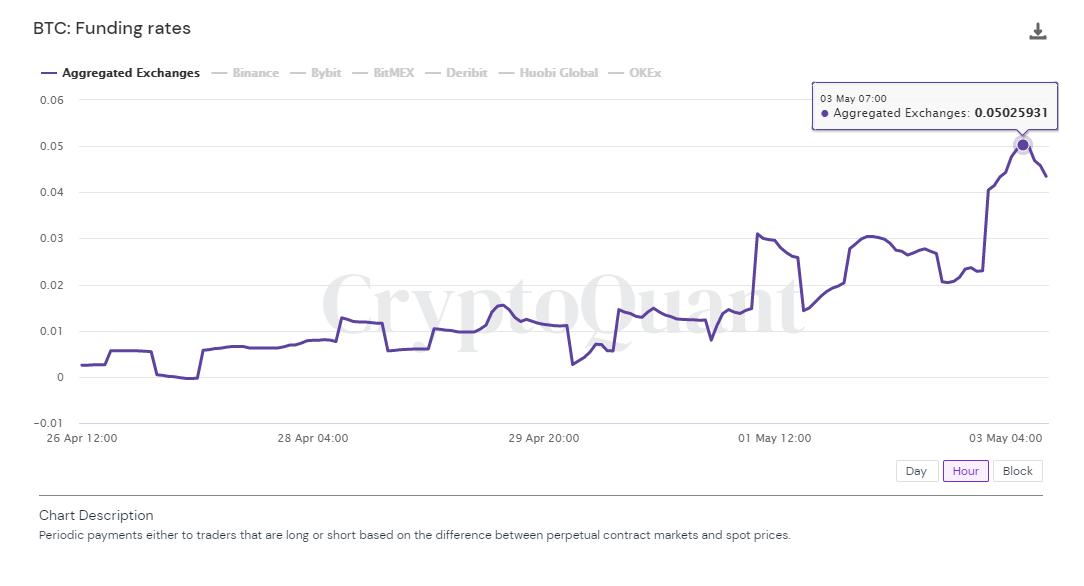Viewport: 1084px width, 586px height.
Task: Click the BTC: Funding rates title
Action: (112, 29)
